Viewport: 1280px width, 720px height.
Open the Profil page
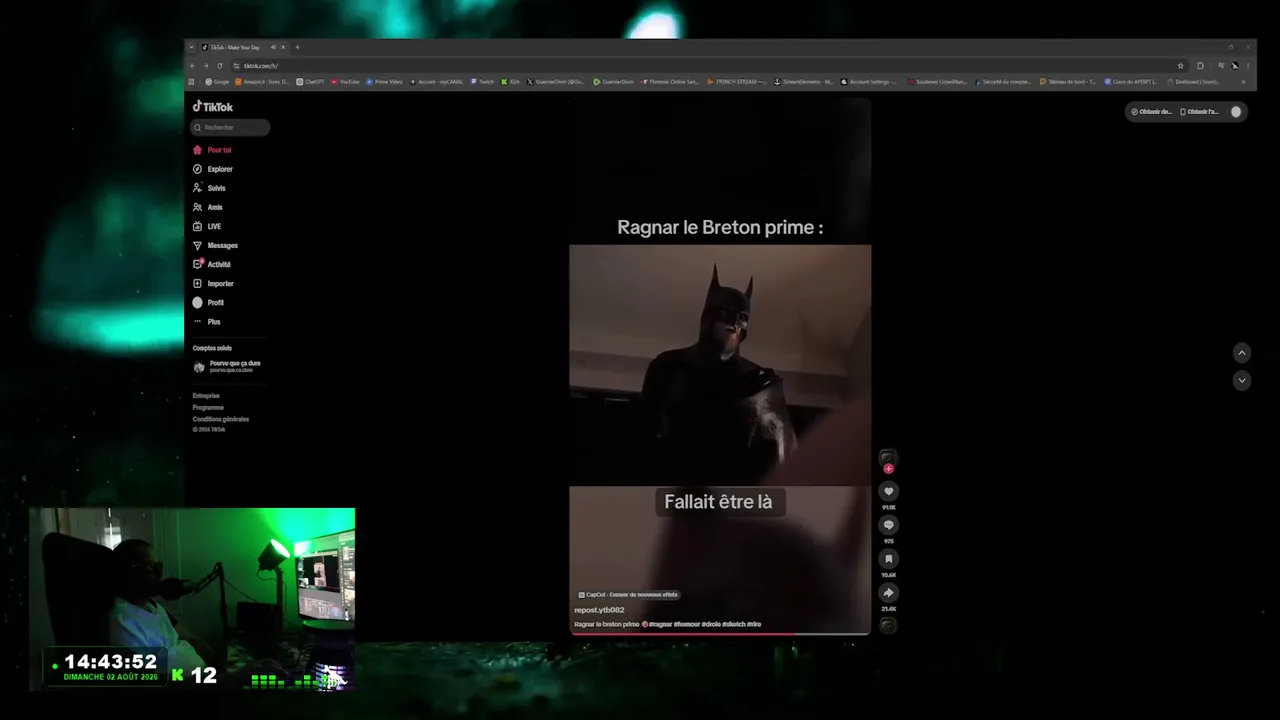[x=208, y=302]
